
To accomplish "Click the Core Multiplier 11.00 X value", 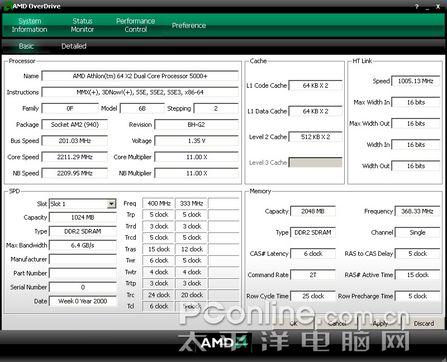I will click(x=197, y=157).
